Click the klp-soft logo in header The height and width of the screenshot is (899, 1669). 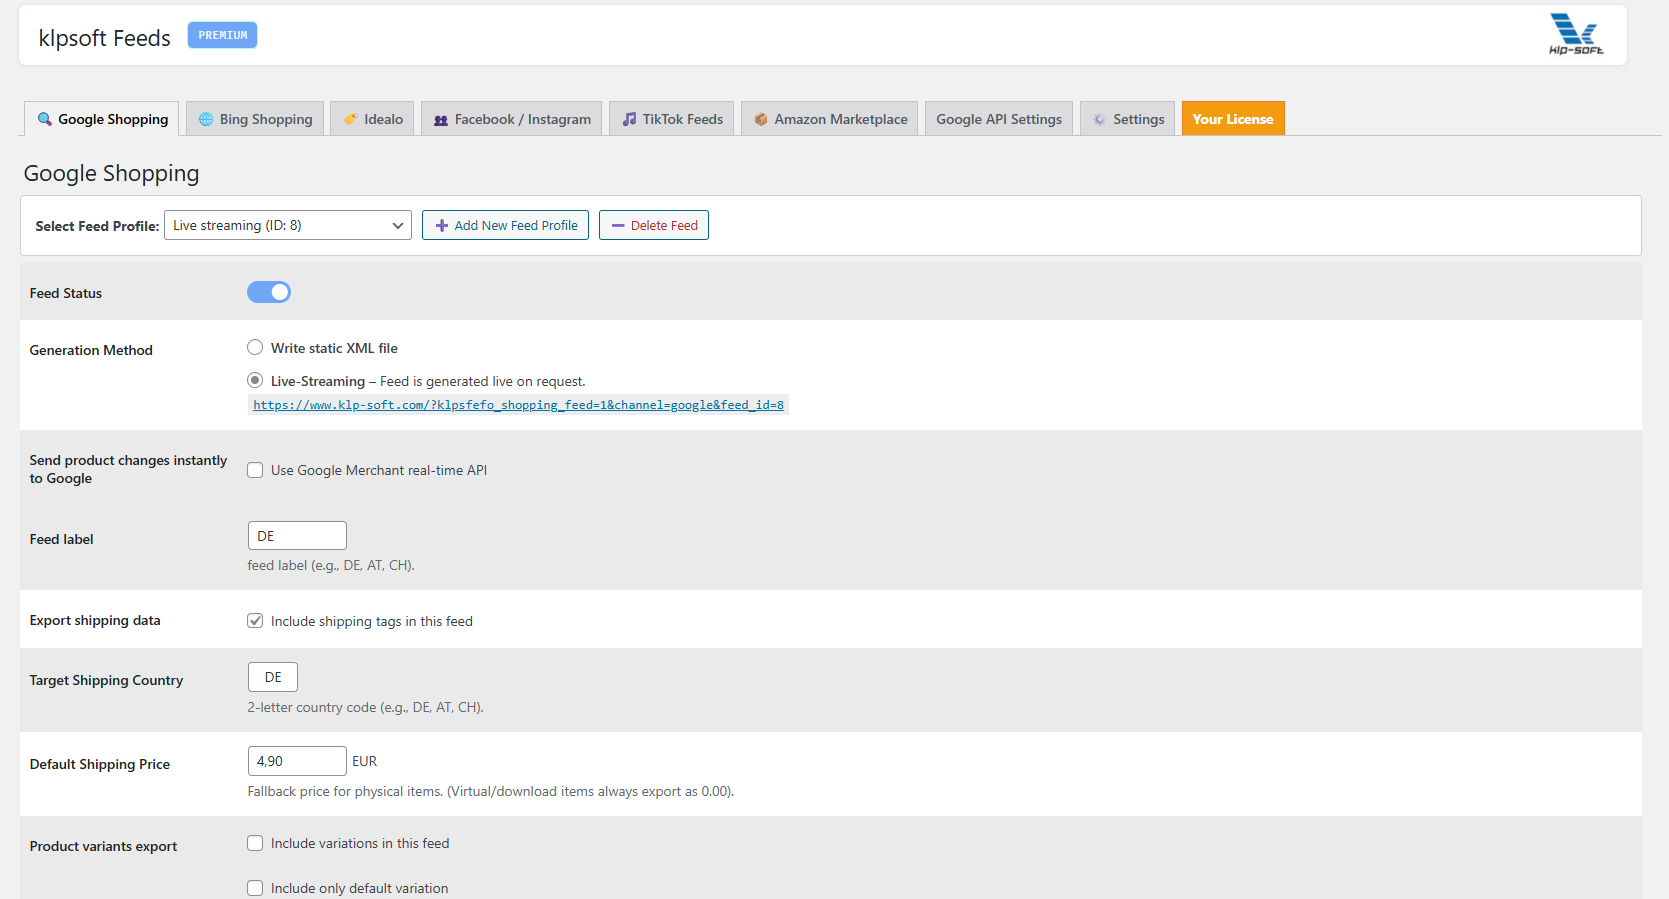click(1576, 34)
